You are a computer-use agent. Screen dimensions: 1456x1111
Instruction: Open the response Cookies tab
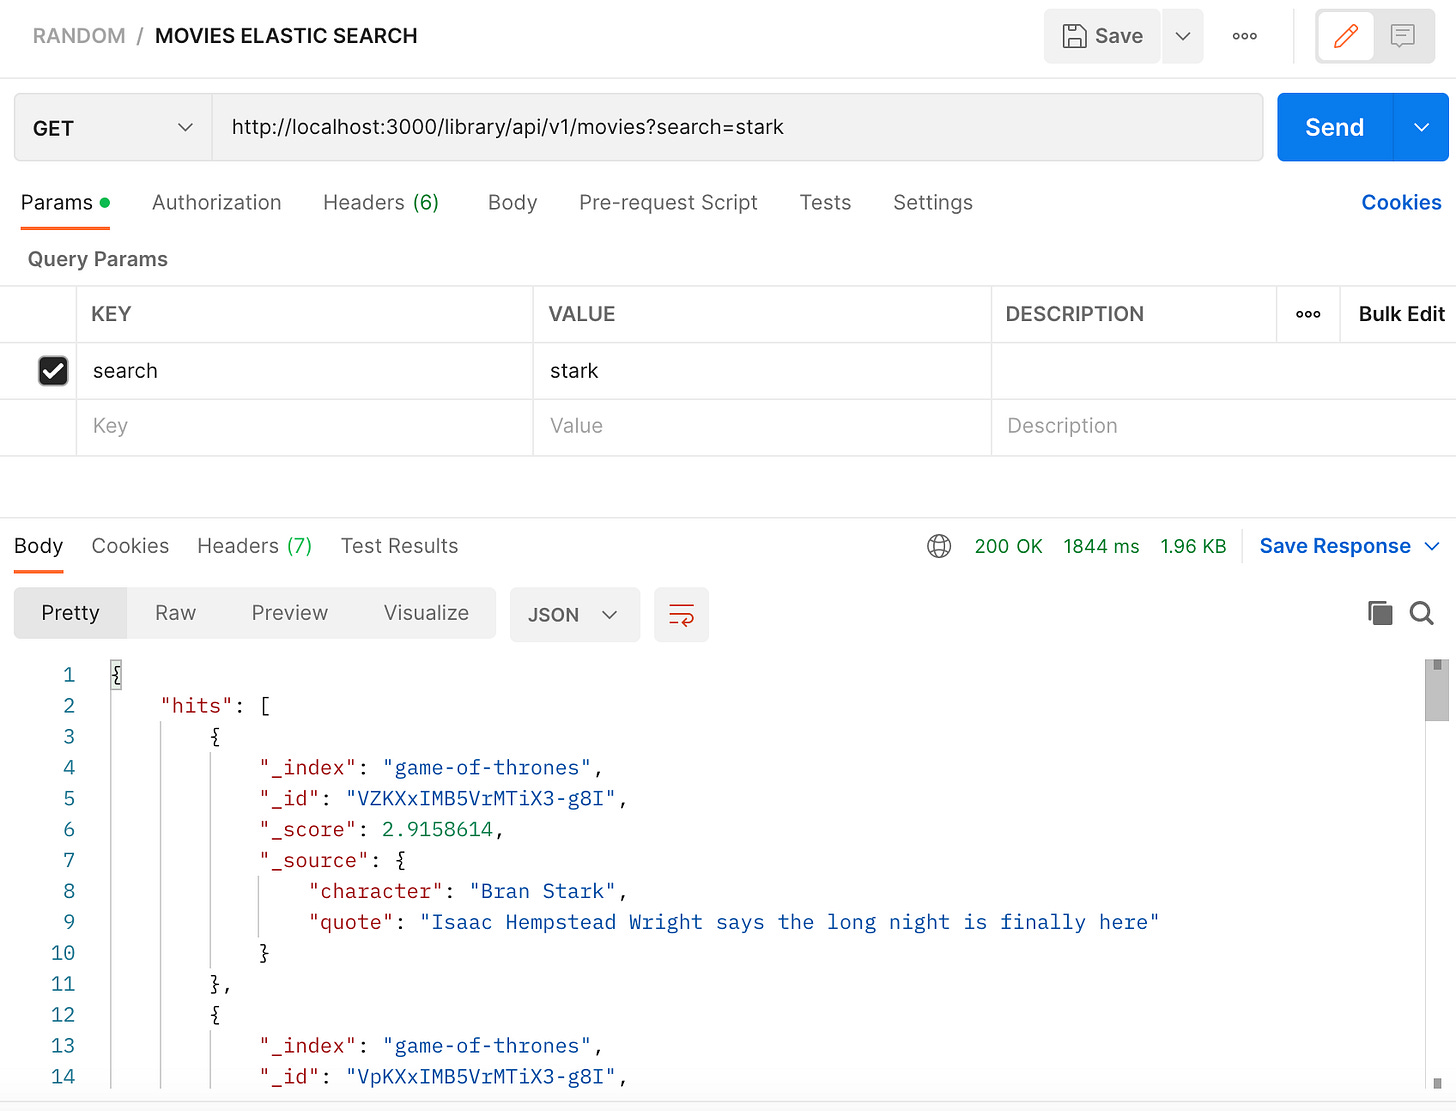click(x=130, y=547)
